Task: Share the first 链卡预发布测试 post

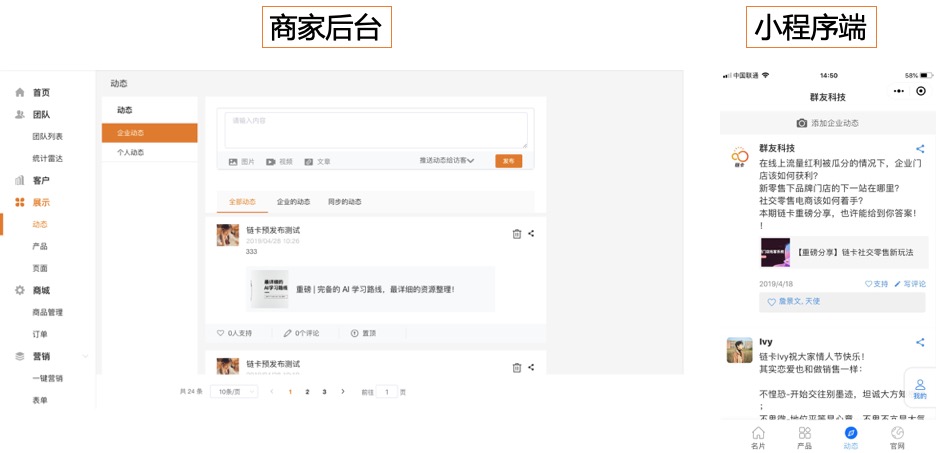Action: pos(531,234)
